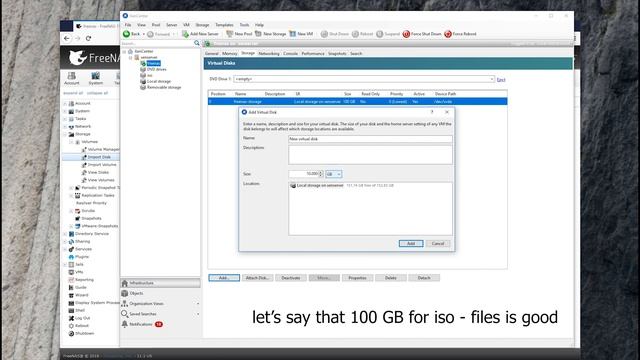Image resolution: width=640 pixels, height=360 pixels.
Task: Click the Suspend toolbar button
Action: click(388, 34)
